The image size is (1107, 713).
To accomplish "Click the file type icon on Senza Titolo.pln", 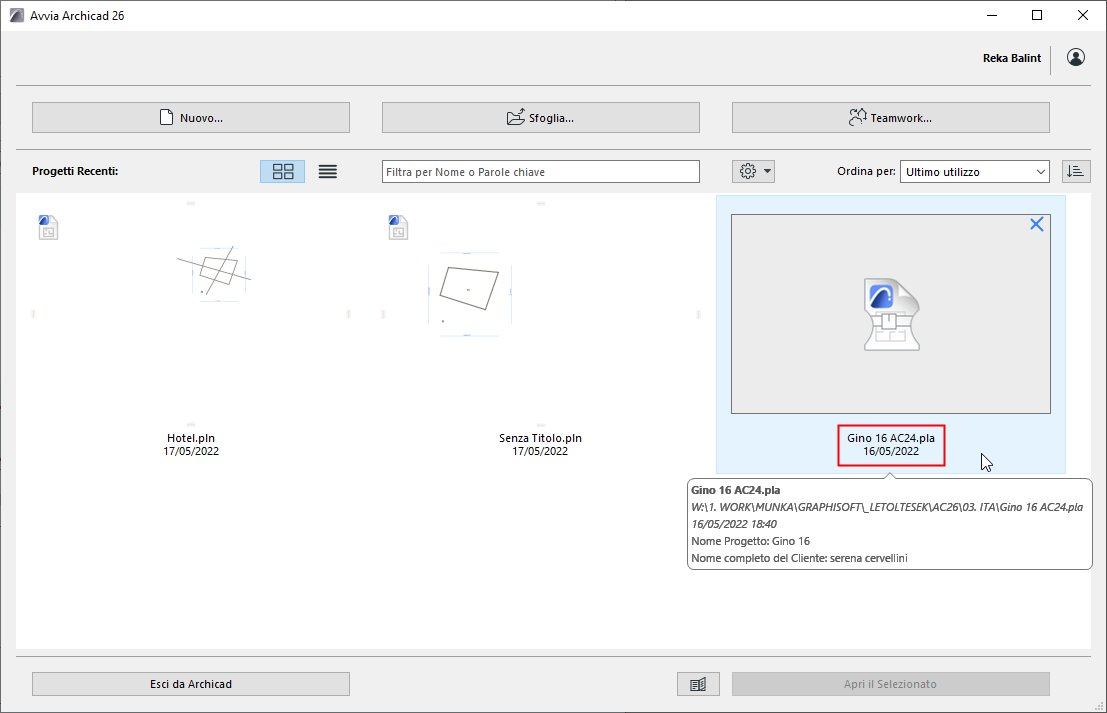I will 398,227.
